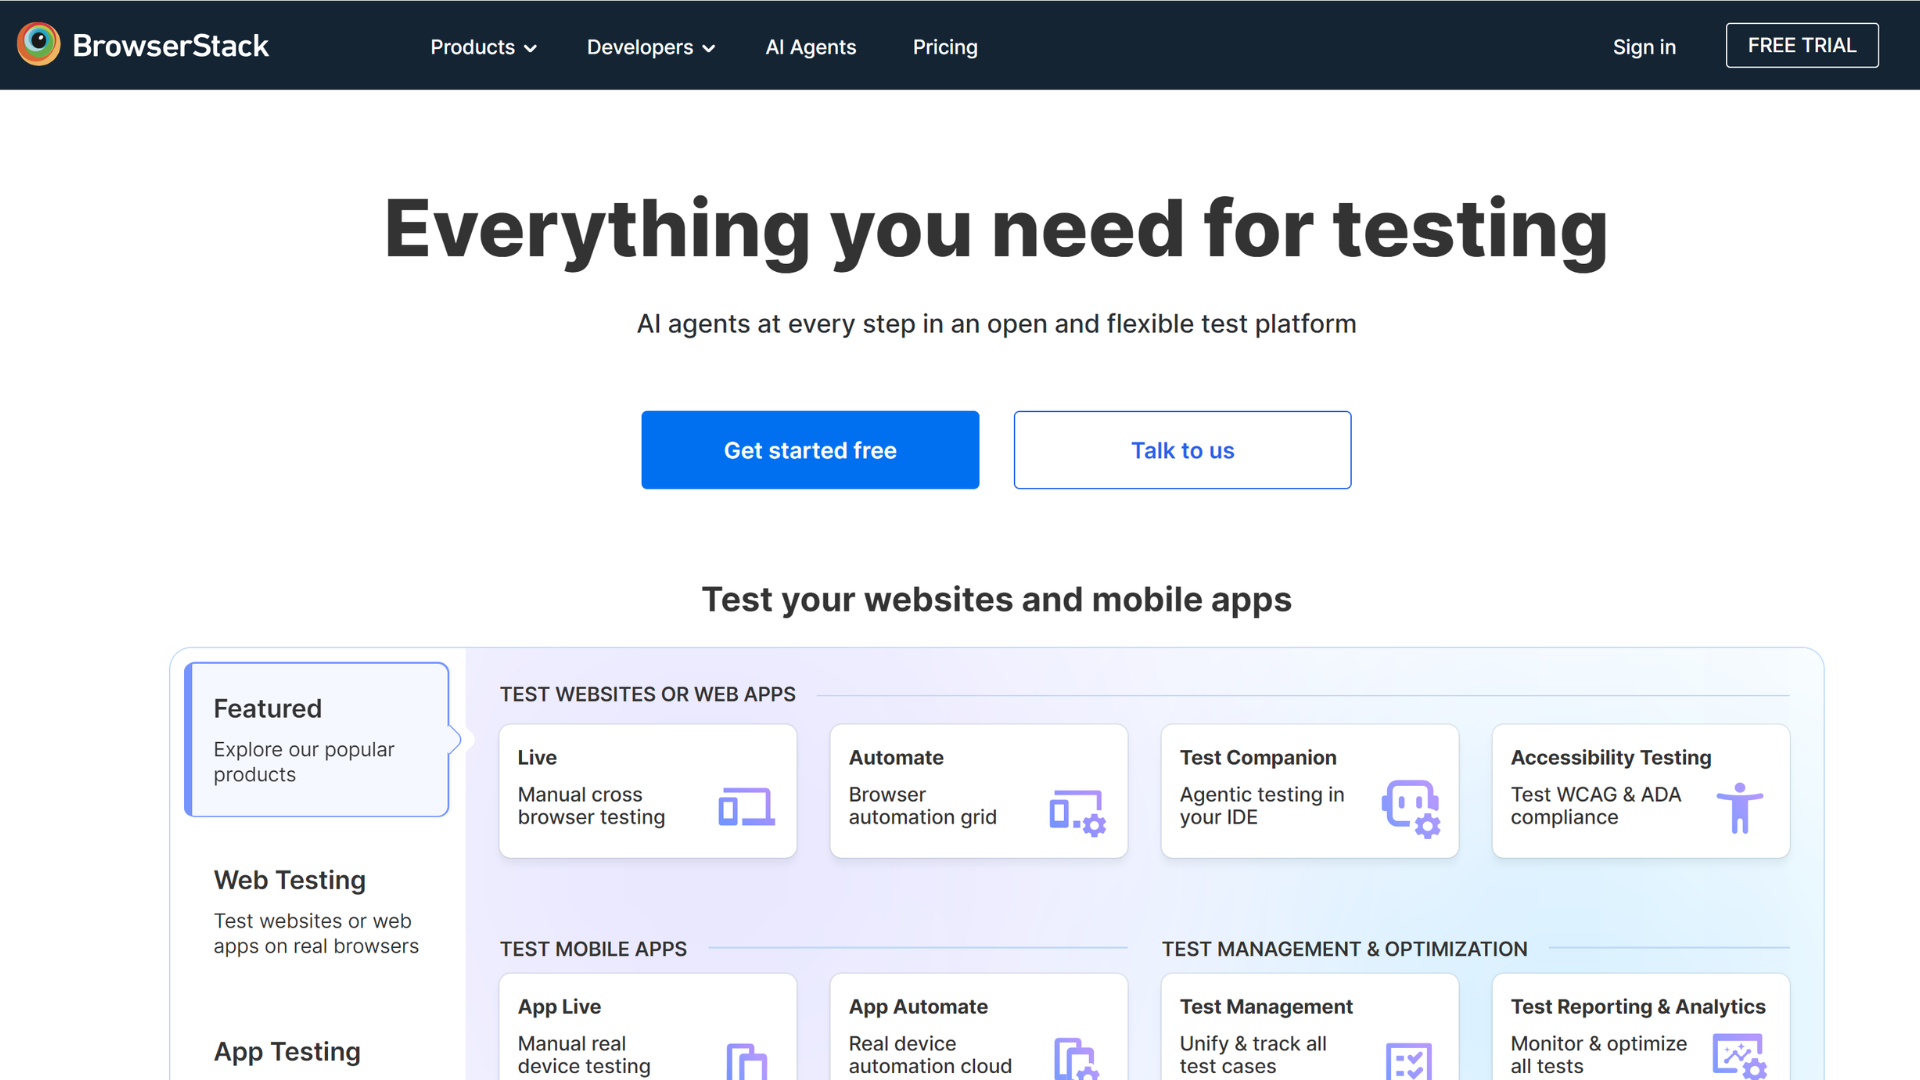The width and height of the screenshot is (1920, 1080).
Task: Click the Sign in link
Action: (x=1644, y=47)
